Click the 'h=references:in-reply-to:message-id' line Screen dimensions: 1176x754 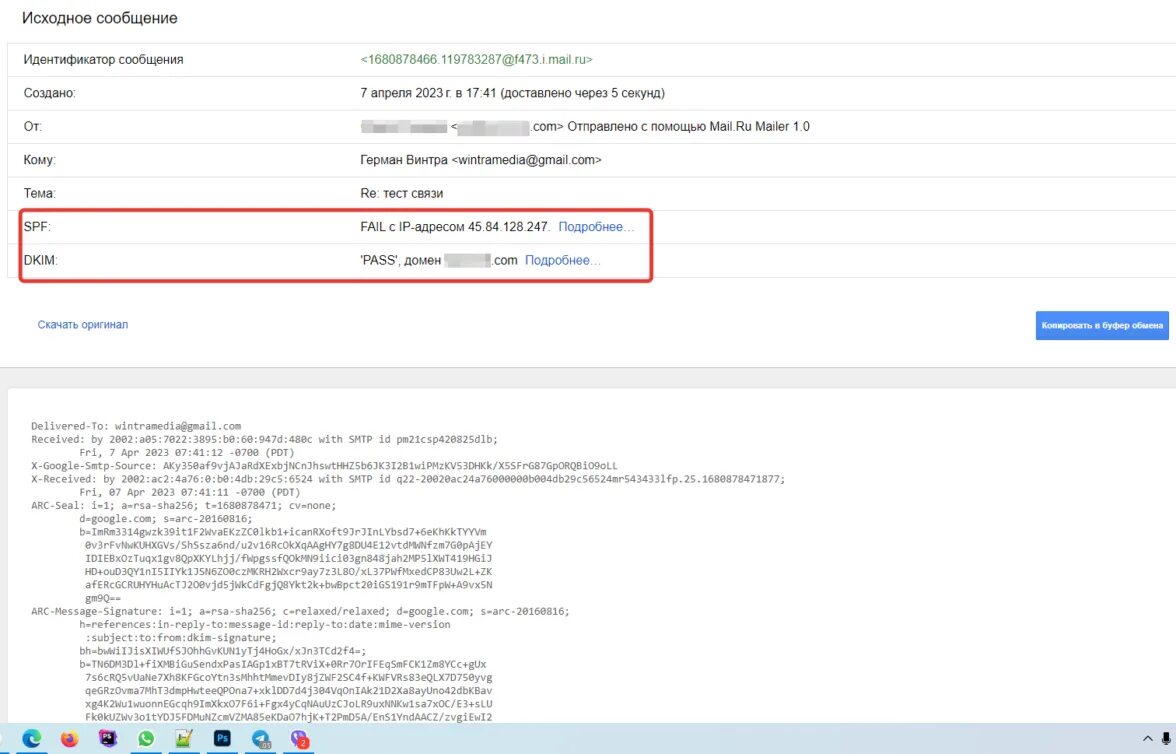[x=265, y=624]
